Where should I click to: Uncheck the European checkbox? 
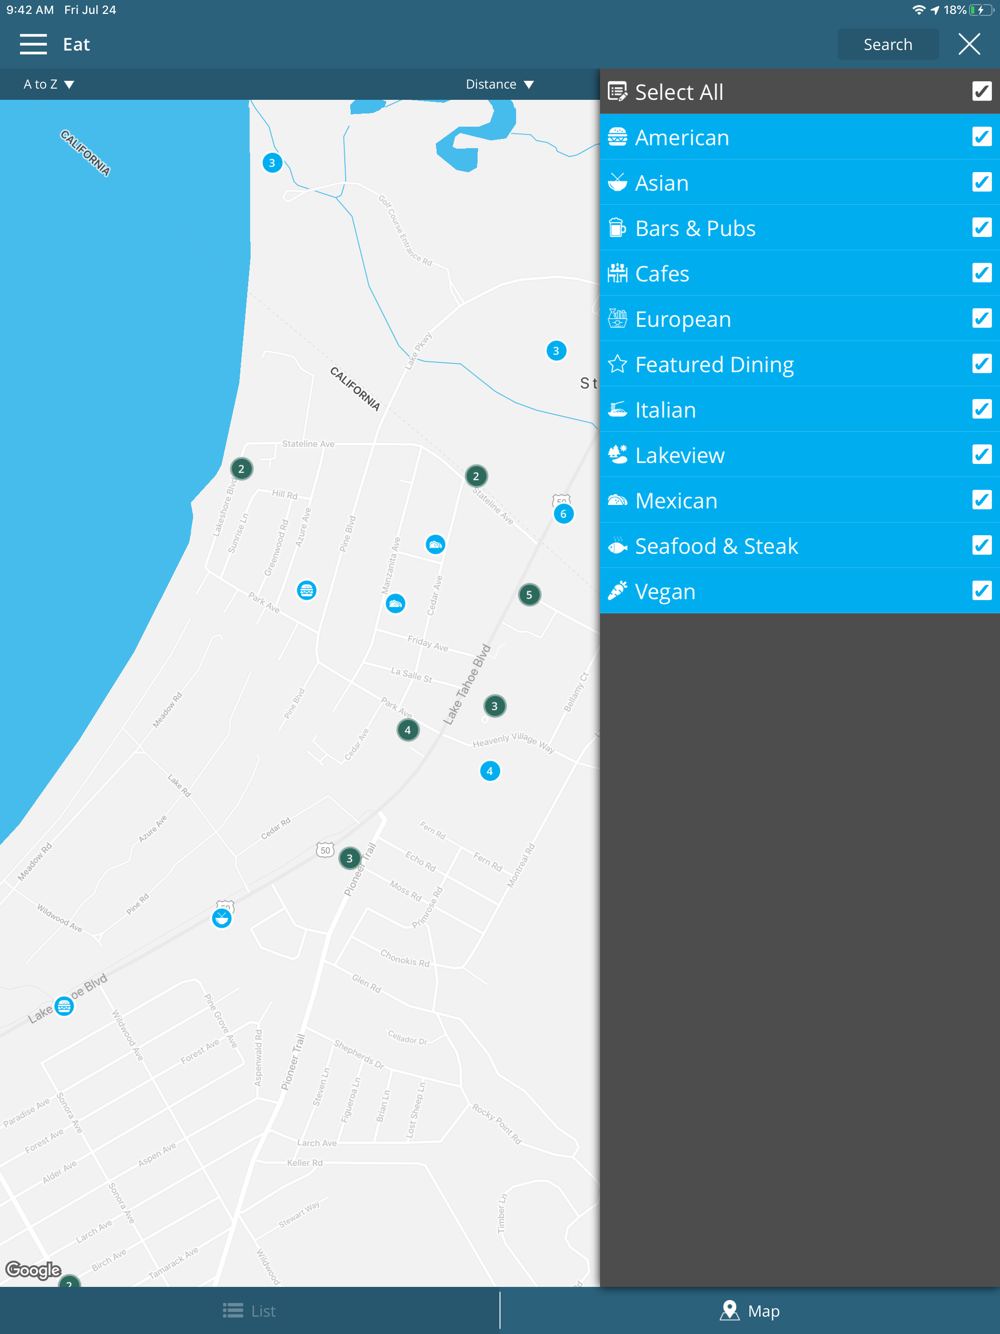coord(982,318)
